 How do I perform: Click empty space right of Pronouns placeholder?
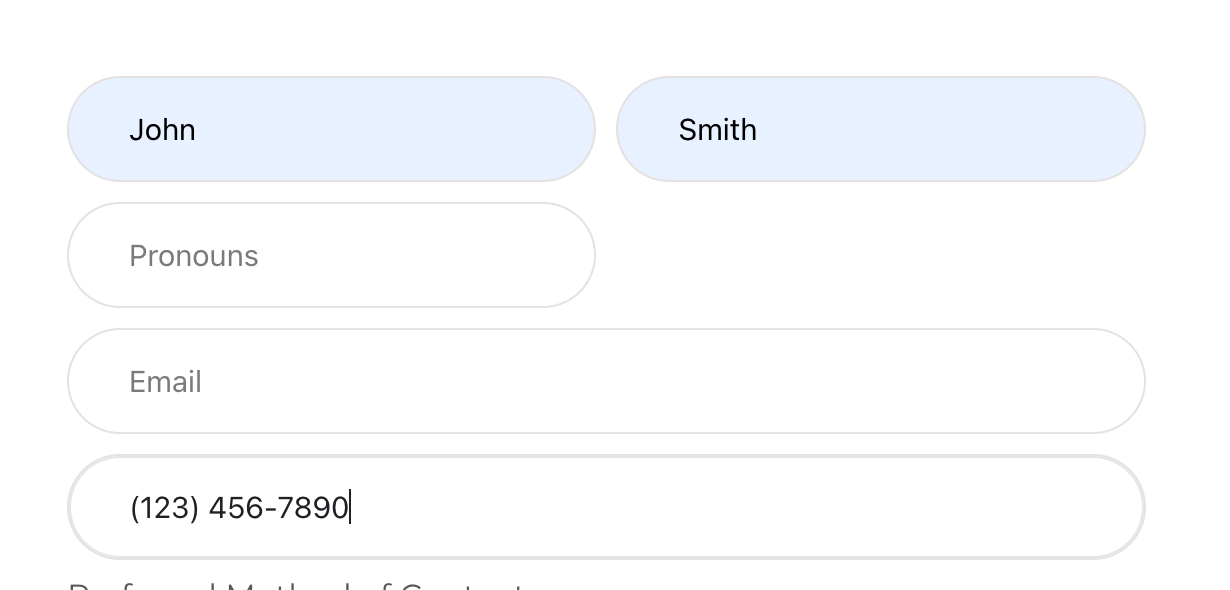point(420,255)
